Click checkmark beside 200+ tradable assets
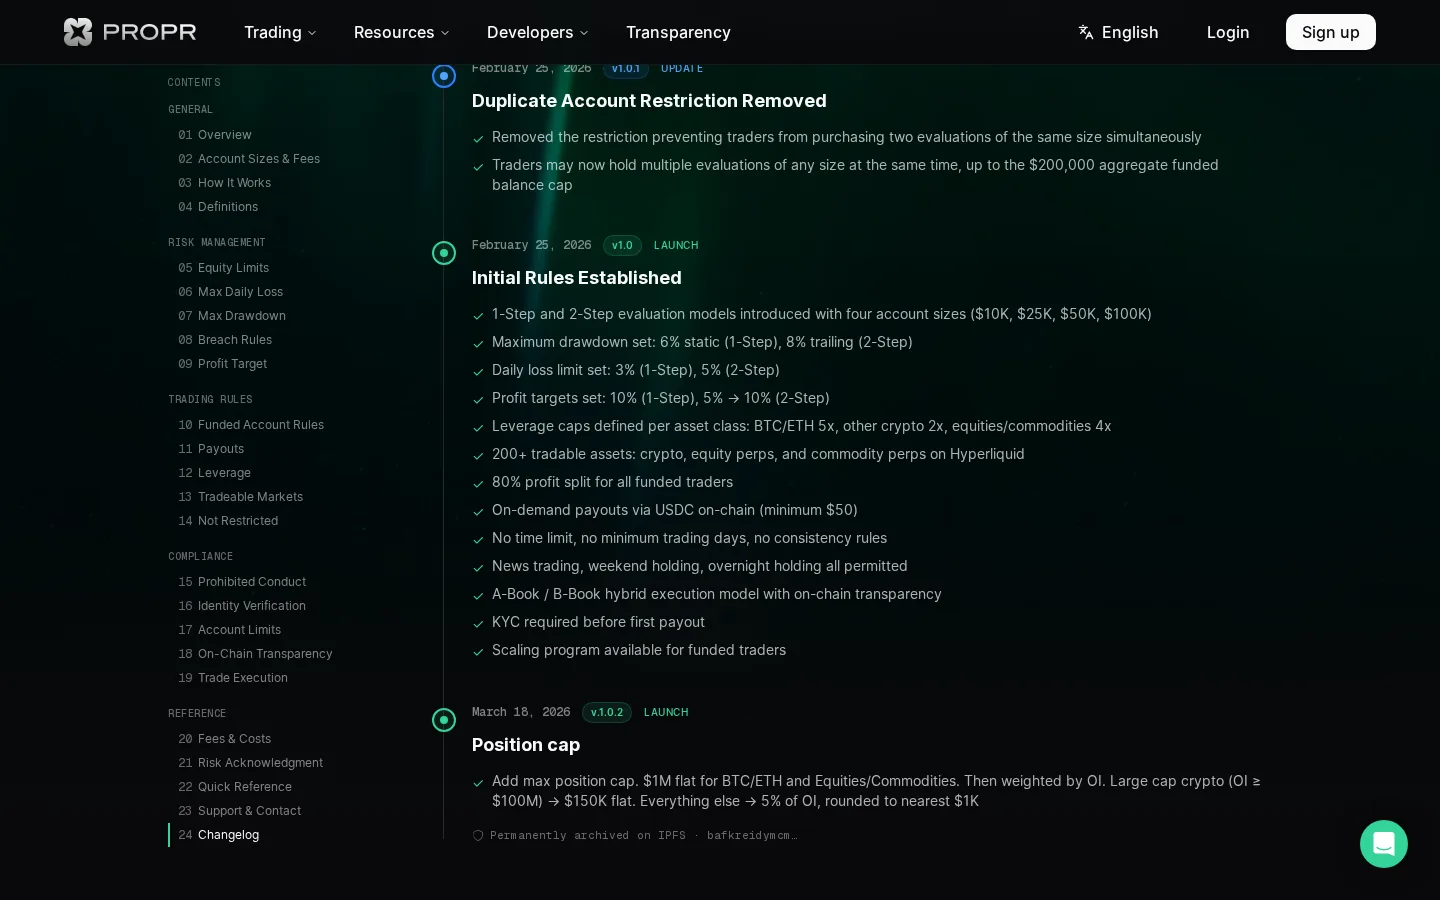 [x=478, y=455]
